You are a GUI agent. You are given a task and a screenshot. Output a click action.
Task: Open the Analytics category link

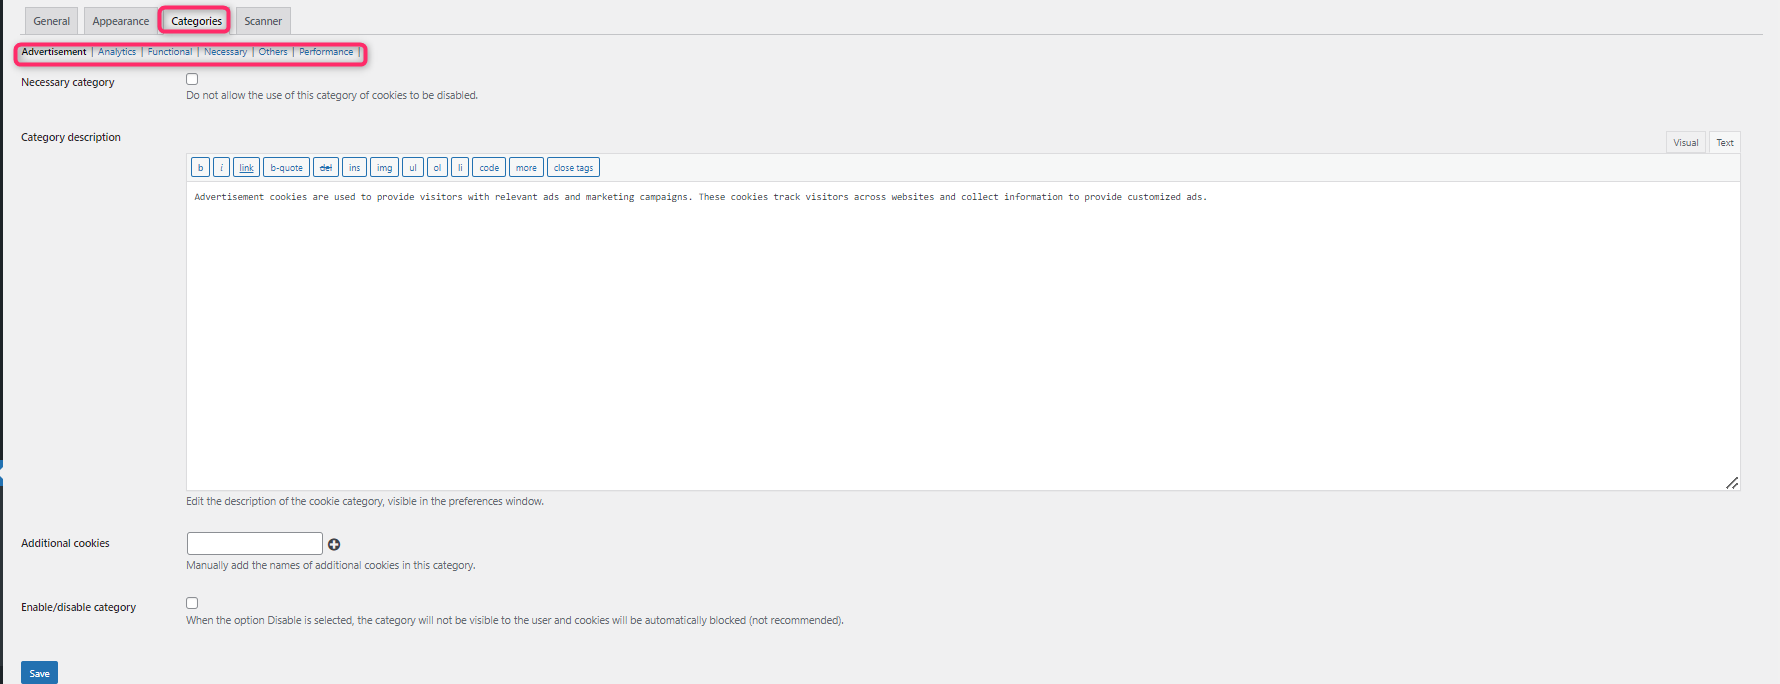[117, 52]
